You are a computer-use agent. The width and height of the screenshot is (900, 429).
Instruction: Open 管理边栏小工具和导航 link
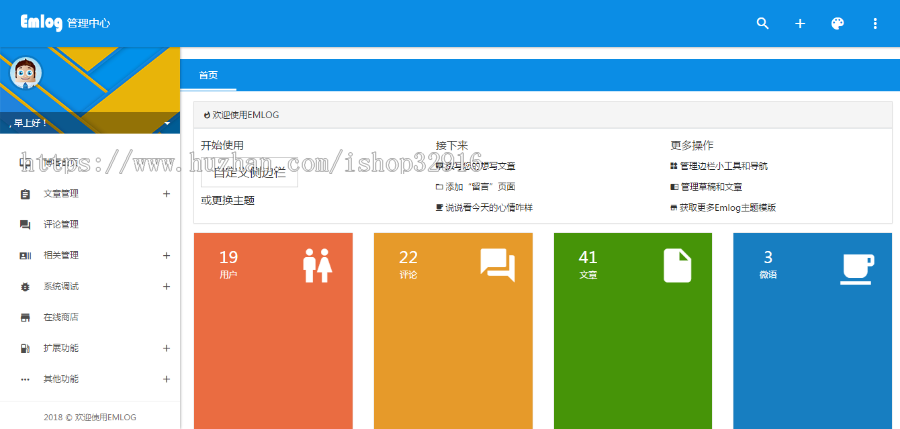[724, 165]
